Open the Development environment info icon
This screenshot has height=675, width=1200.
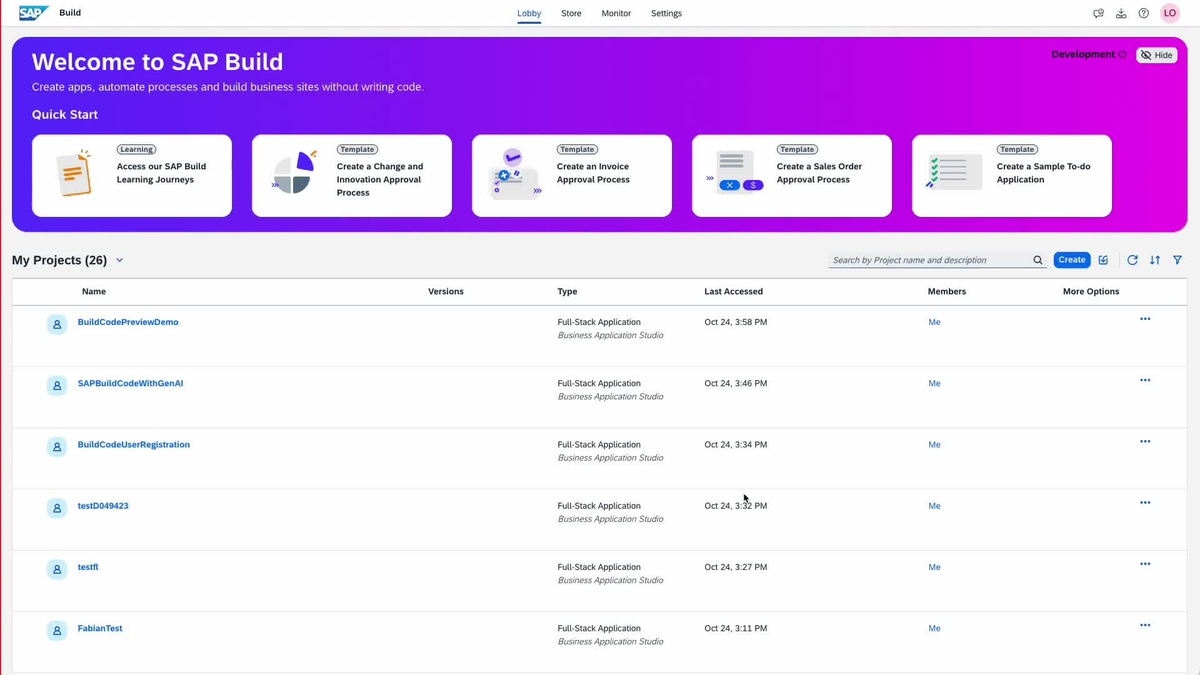tap(1122, 55)
